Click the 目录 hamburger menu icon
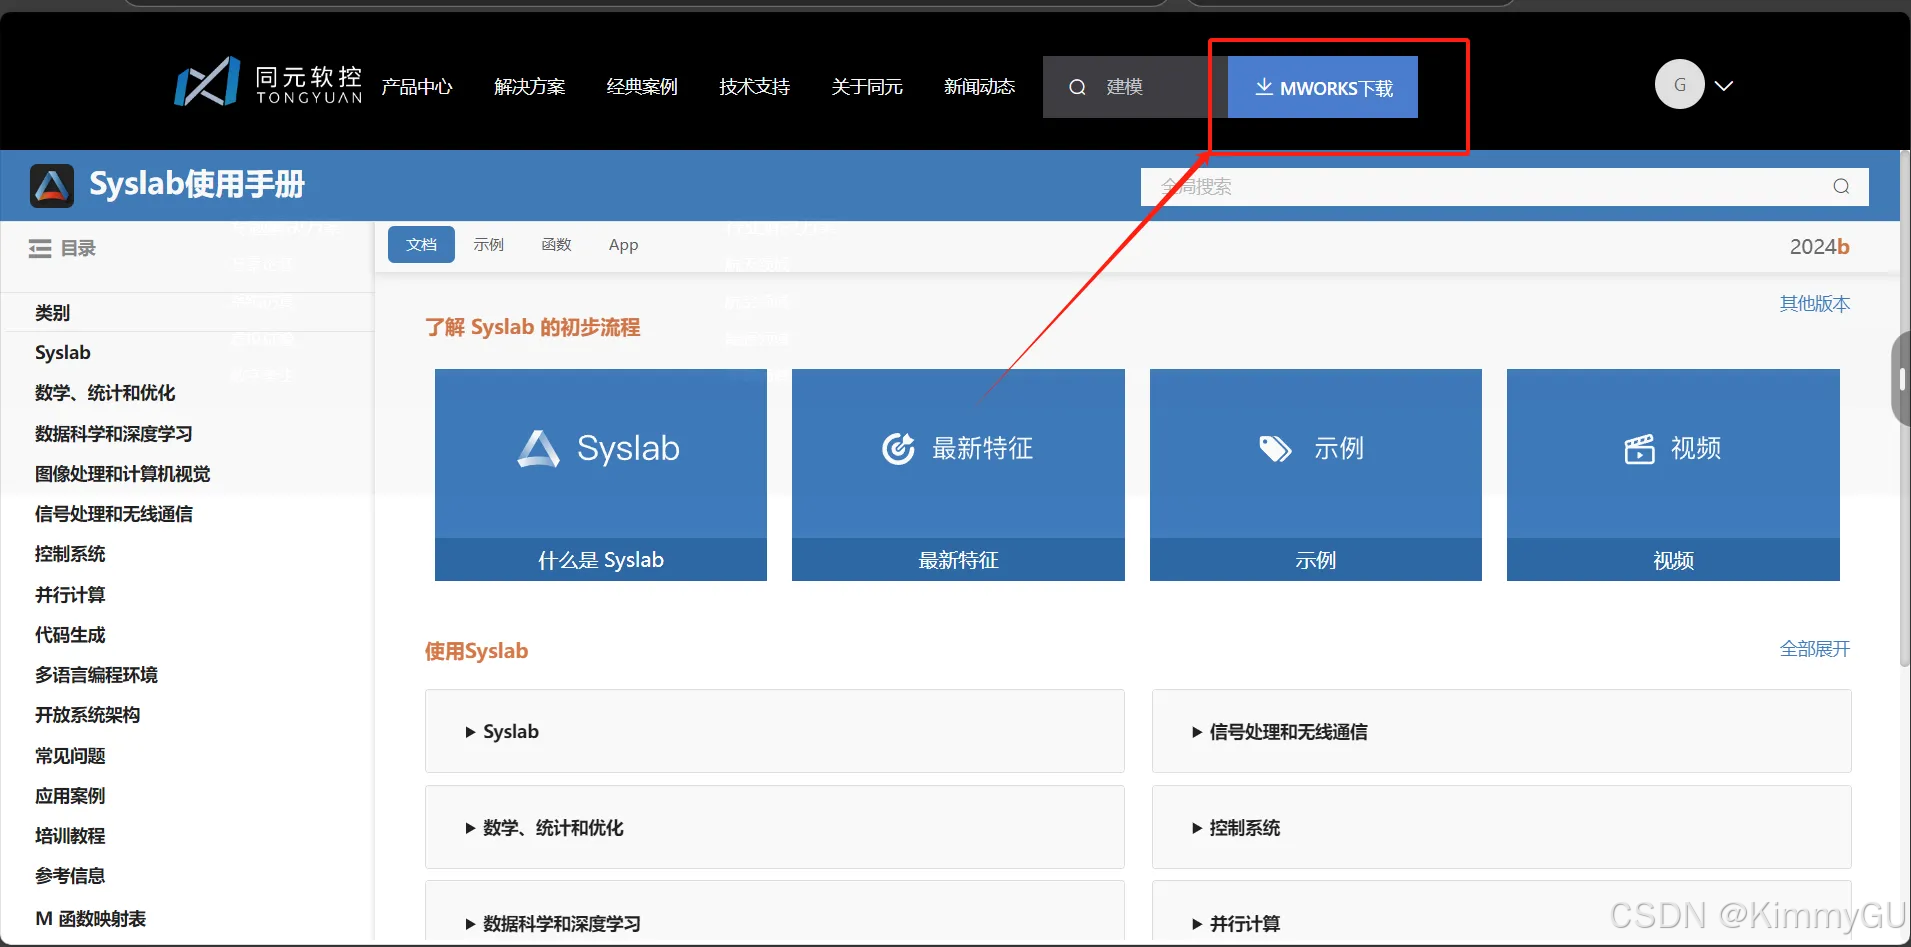Image resolution: width=1911 pixels, height=947 pixels. (40, 248)
